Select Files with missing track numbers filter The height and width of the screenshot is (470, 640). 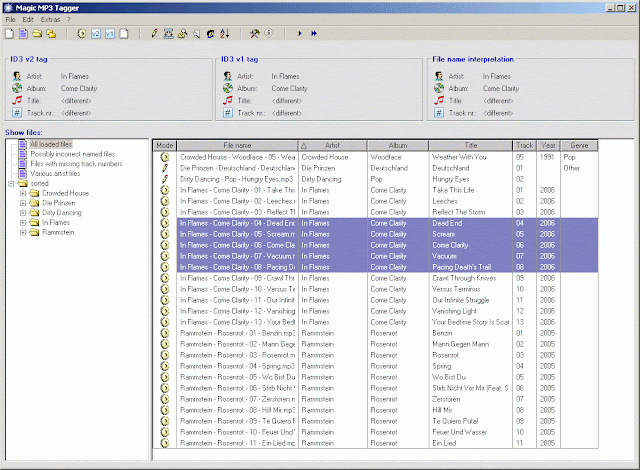[76, 164]
